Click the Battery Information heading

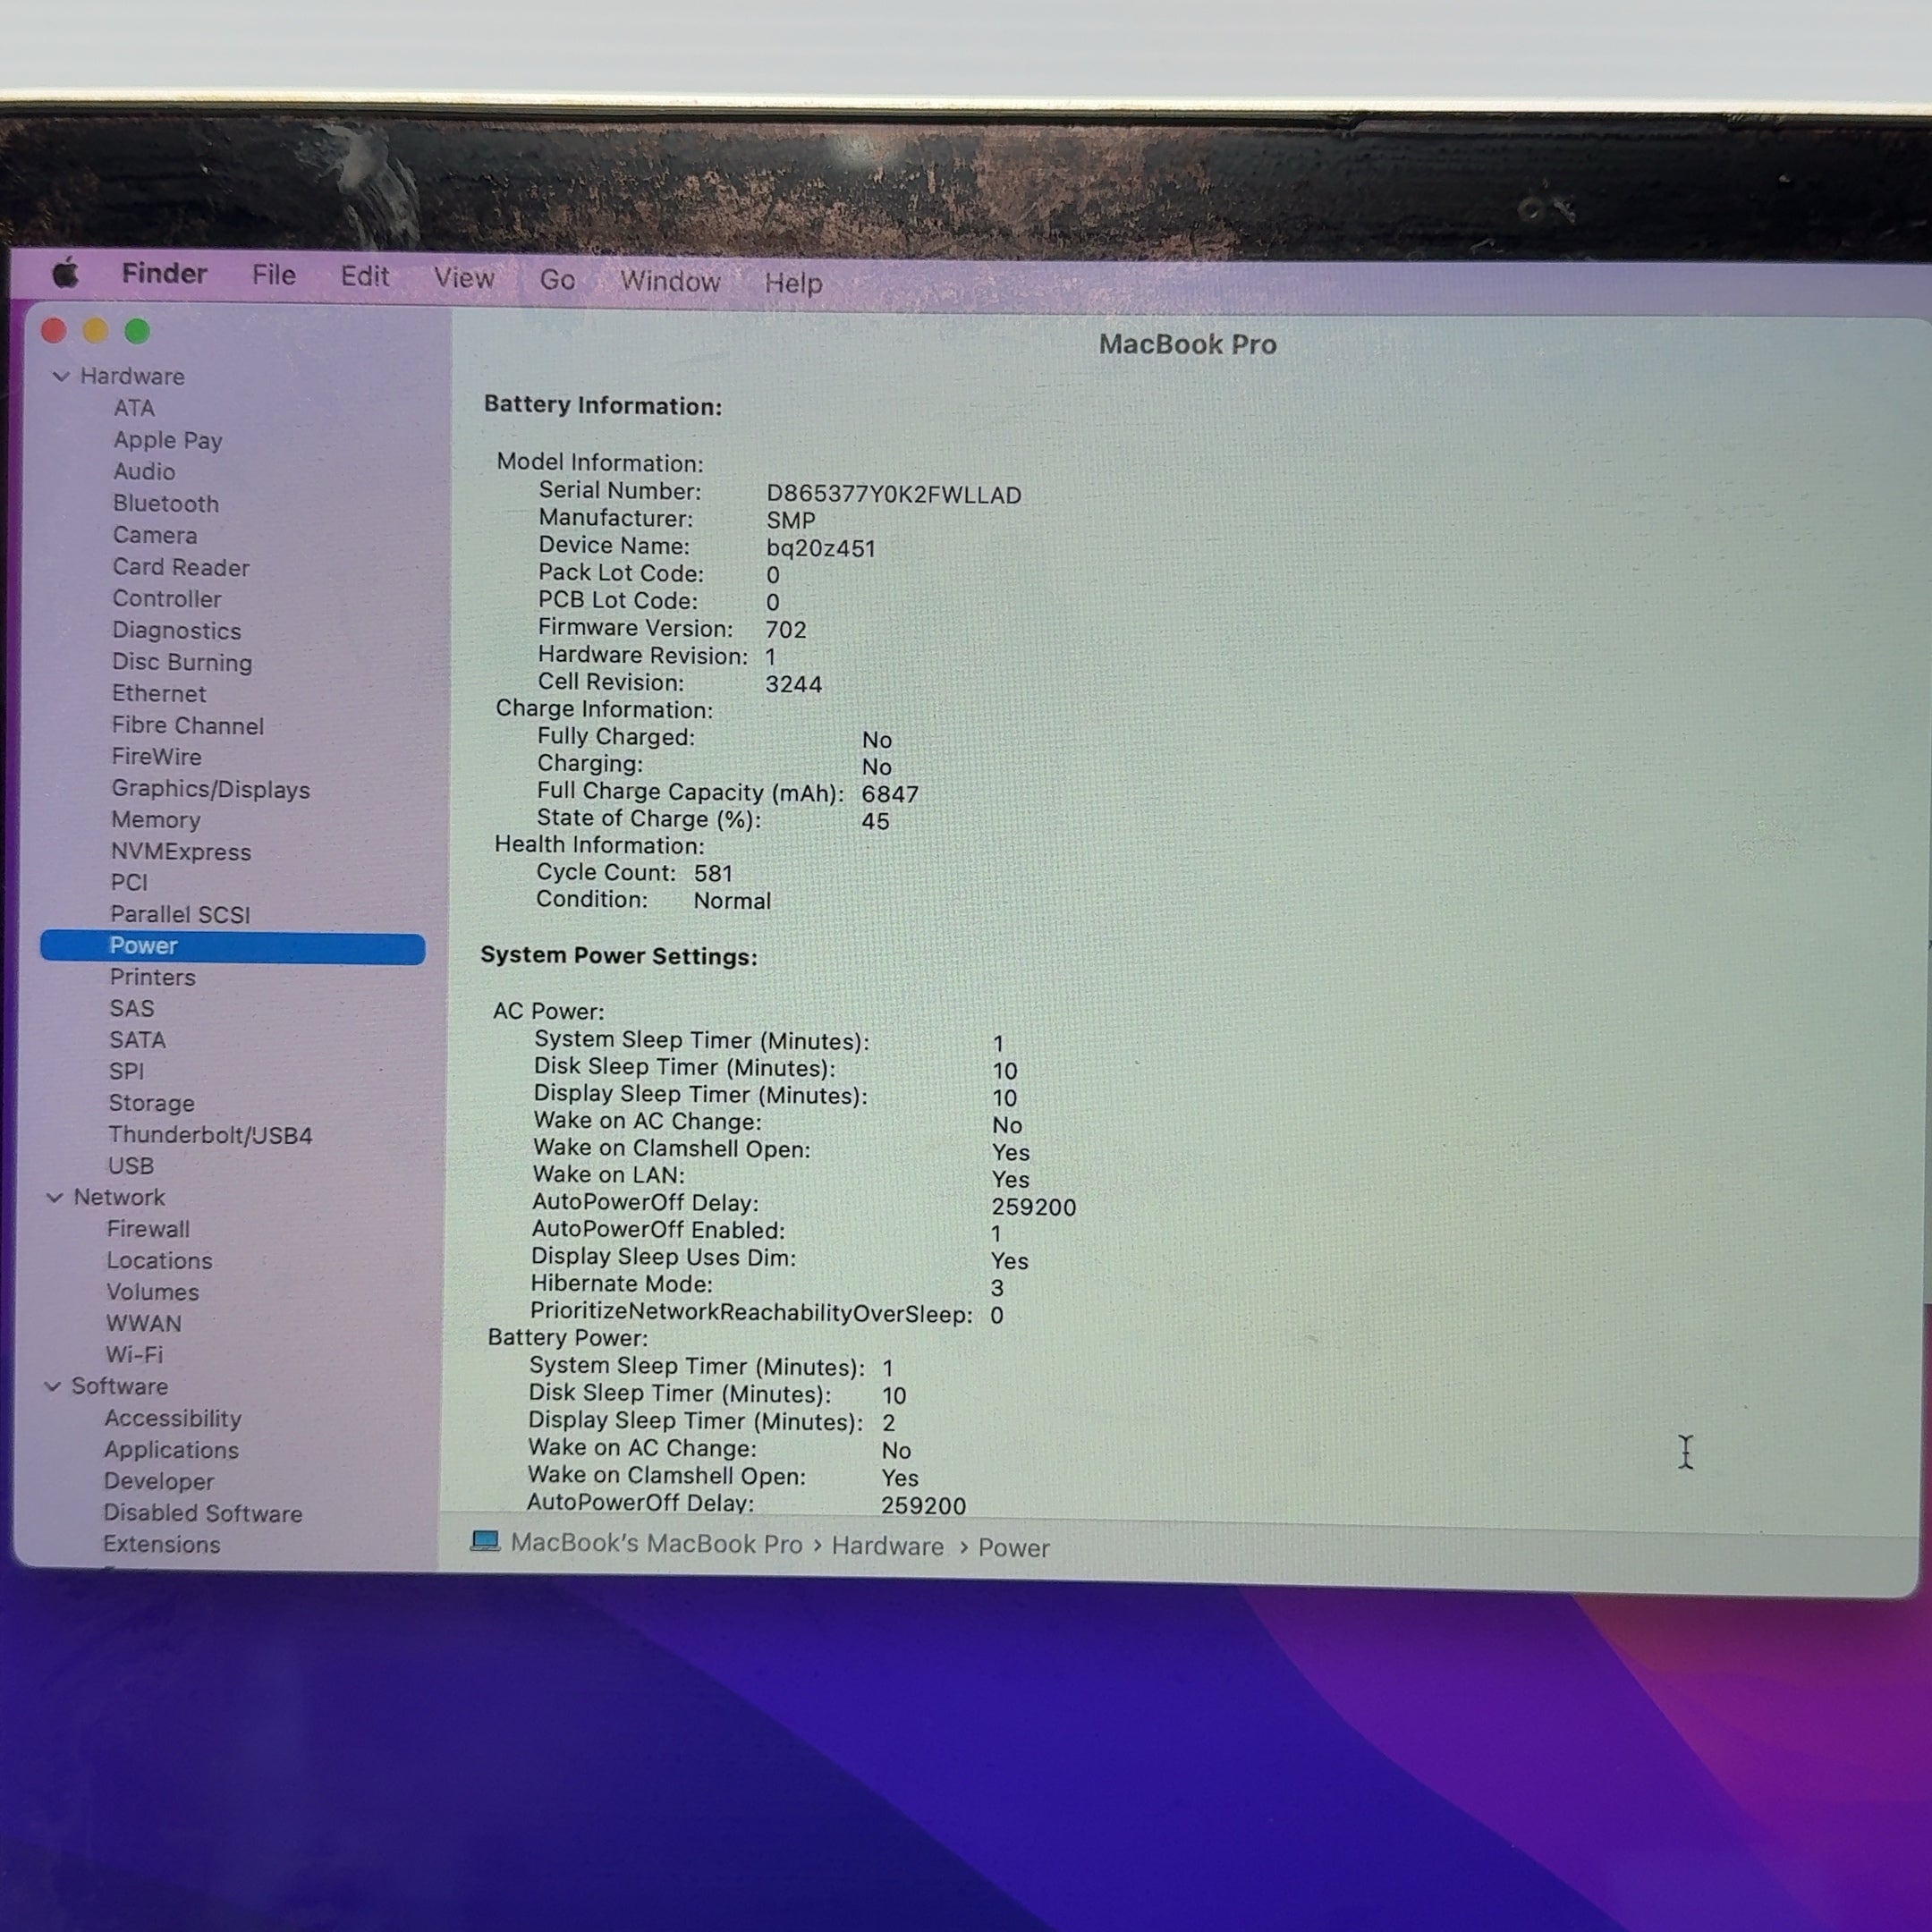click(602, 405)
